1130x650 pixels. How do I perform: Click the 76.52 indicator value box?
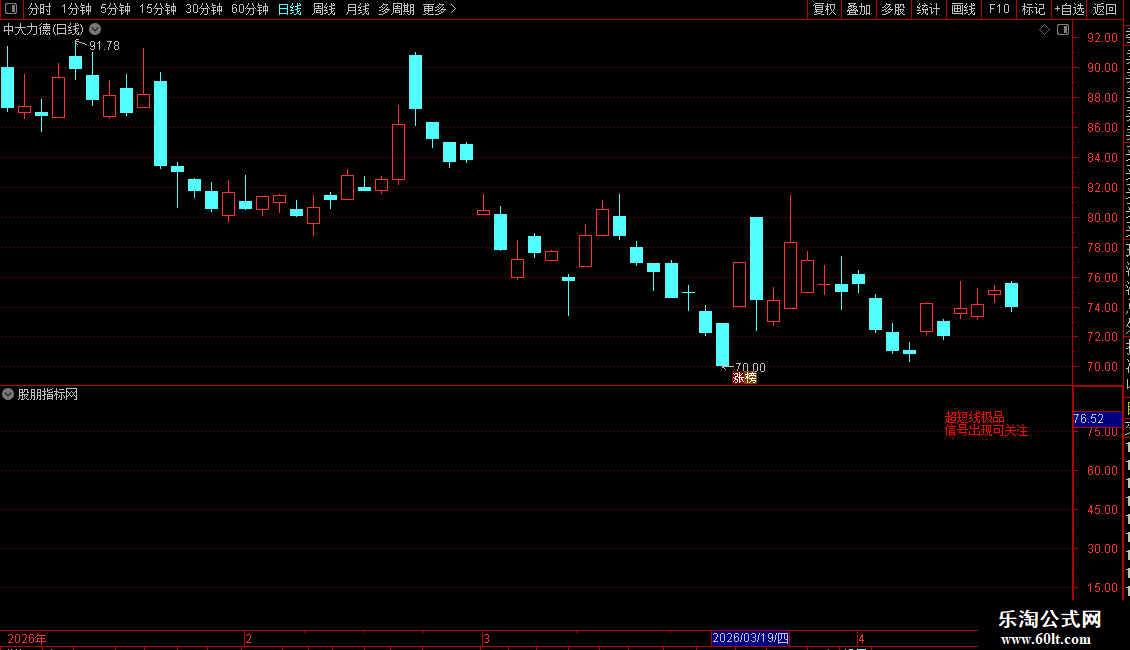(1097, 419)
